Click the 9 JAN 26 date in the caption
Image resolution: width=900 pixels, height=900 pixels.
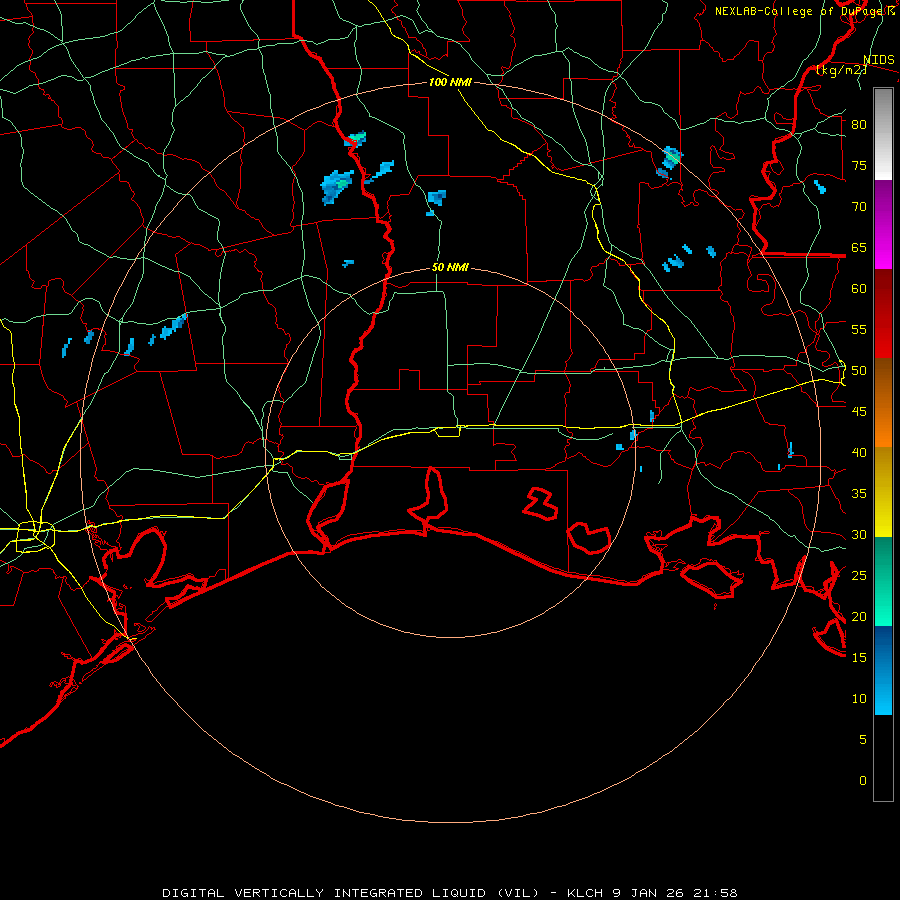pyautogui.click(x=649, y=893)
